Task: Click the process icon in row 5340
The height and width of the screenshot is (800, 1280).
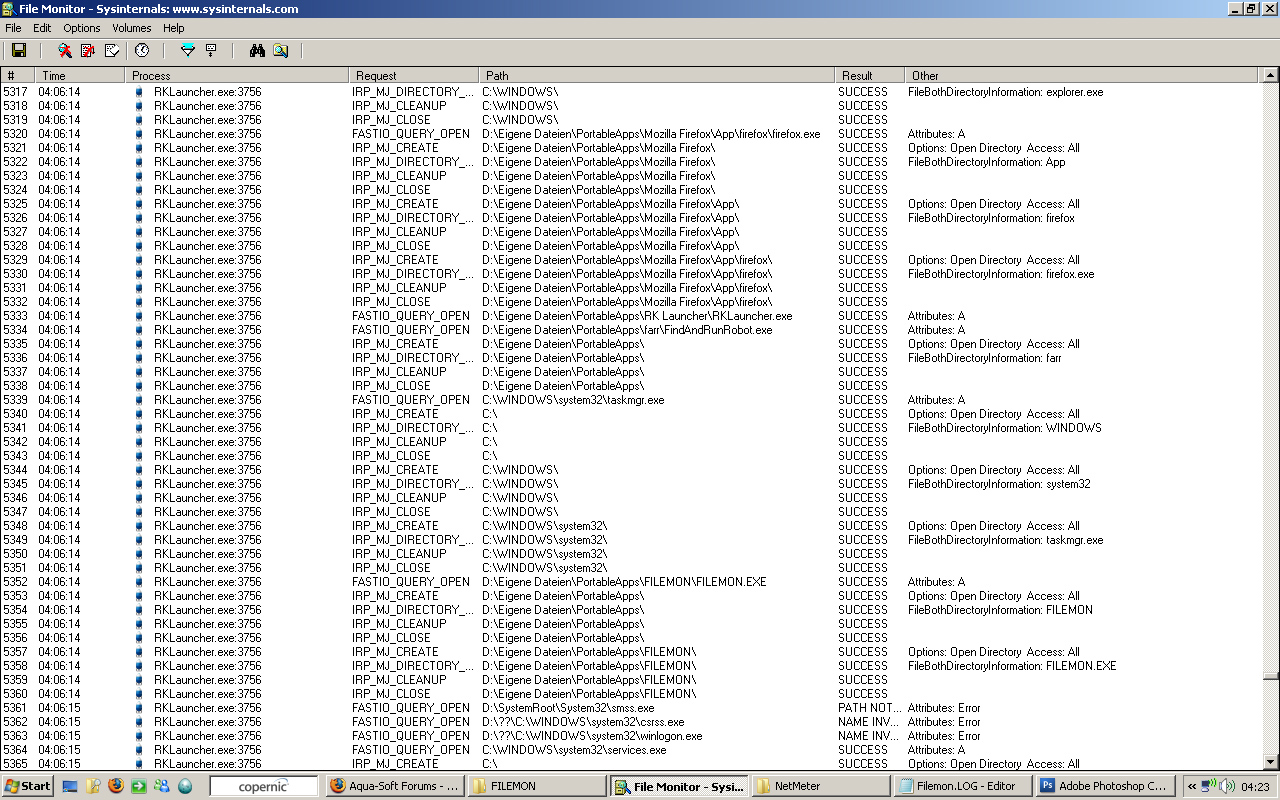Action: (x=140, y=413)
